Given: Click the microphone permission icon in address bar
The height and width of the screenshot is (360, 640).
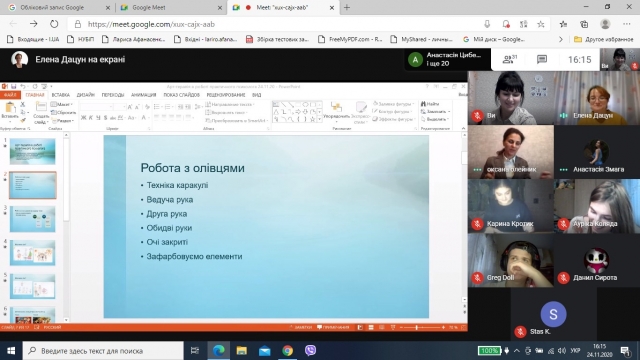Looking at the screenshot, I should (487, 24).
